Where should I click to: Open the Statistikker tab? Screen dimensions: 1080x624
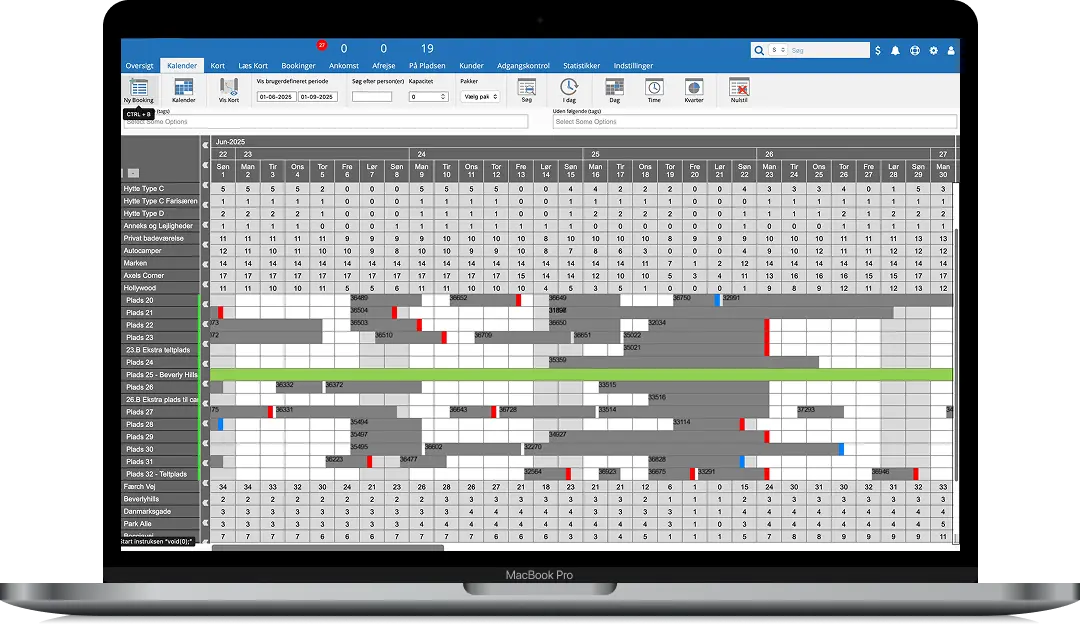[x=581, y=65]
